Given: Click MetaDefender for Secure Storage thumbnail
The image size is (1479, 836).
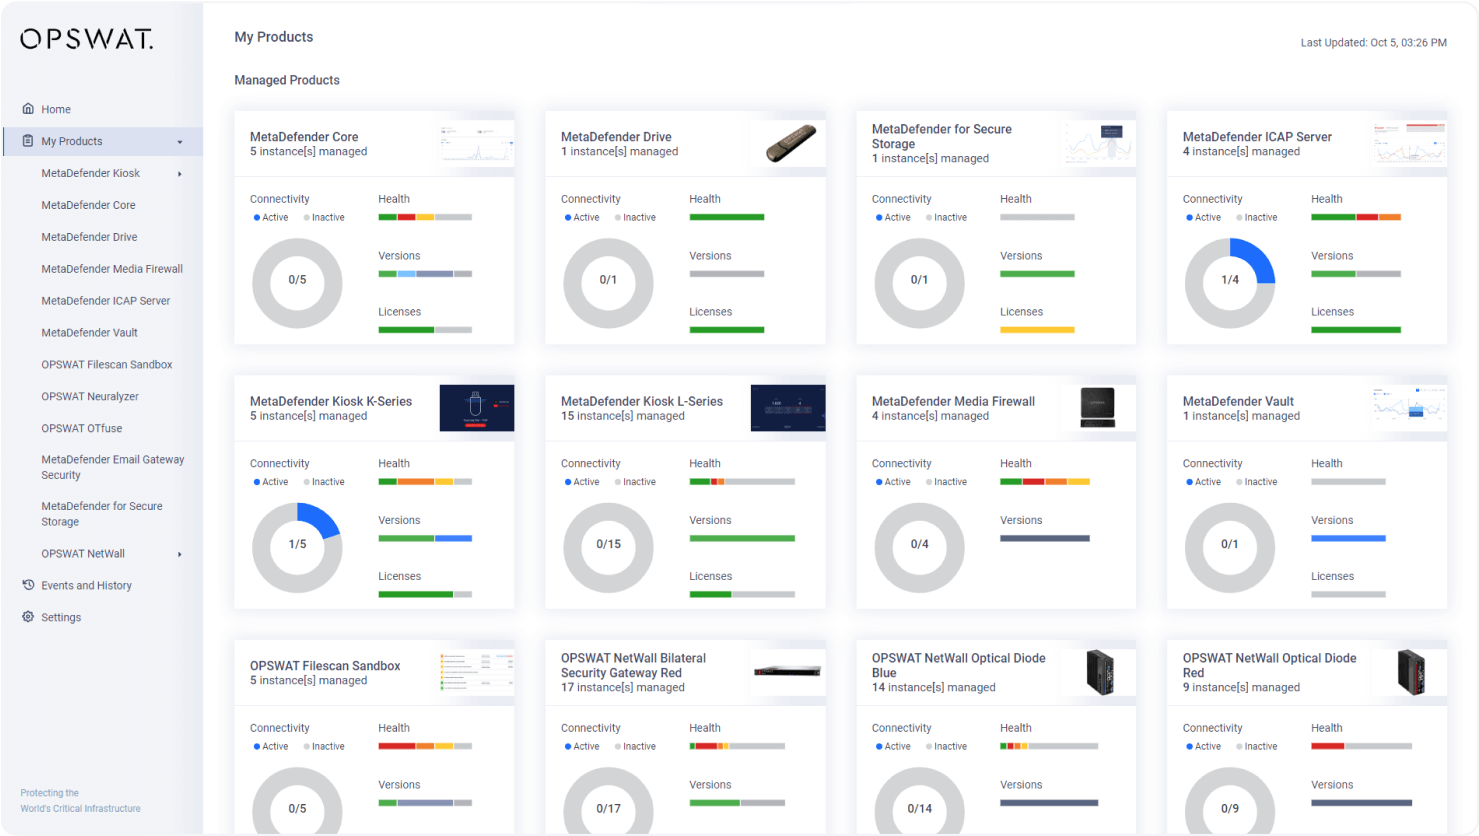Looking at the screenshot, I should [x=1099, y=144].
